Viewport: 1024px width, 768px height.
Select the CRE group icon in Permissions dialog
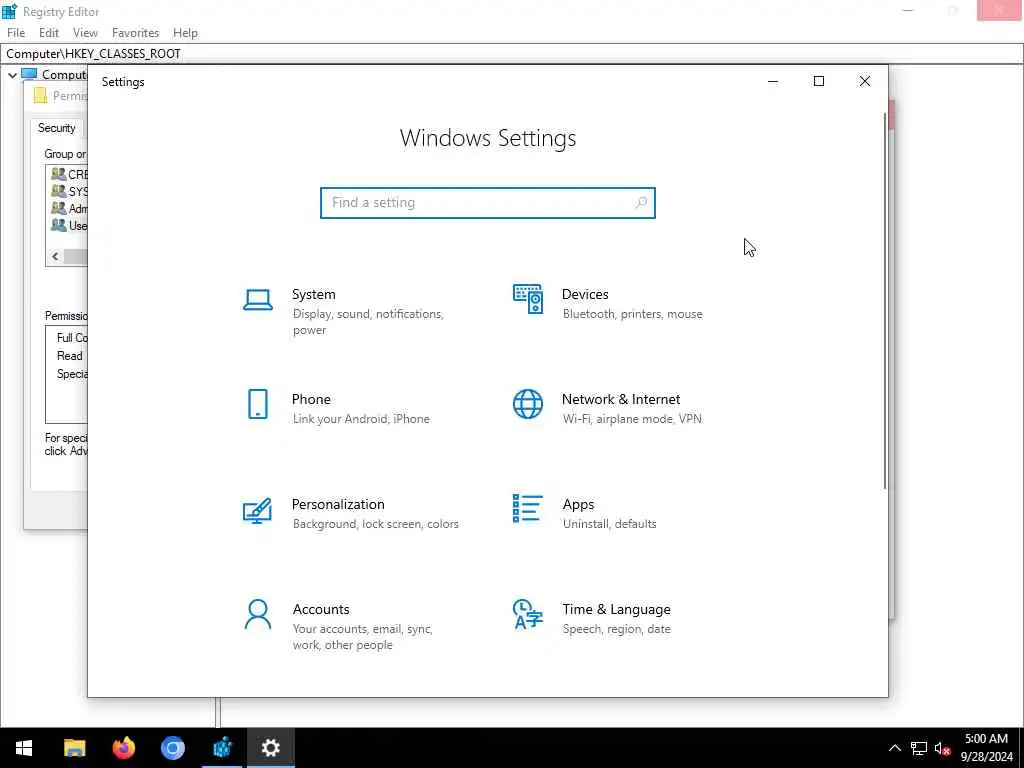59,174
